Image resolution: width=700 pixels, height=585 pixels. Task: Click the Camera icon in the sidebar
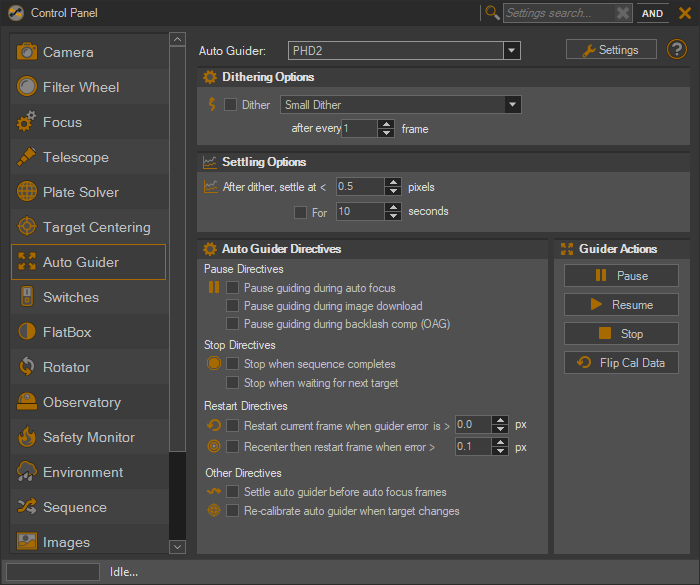pyautogui.click(x=27, y=52)
